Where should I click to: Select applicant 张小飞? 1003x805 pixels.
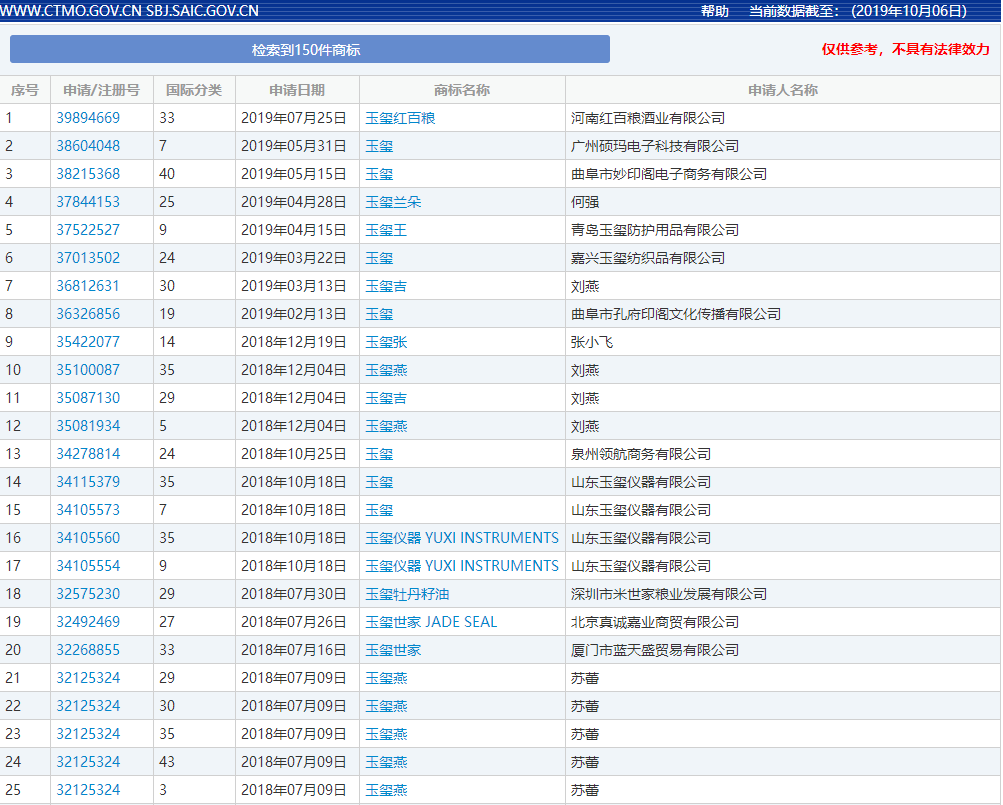[592, 342]
